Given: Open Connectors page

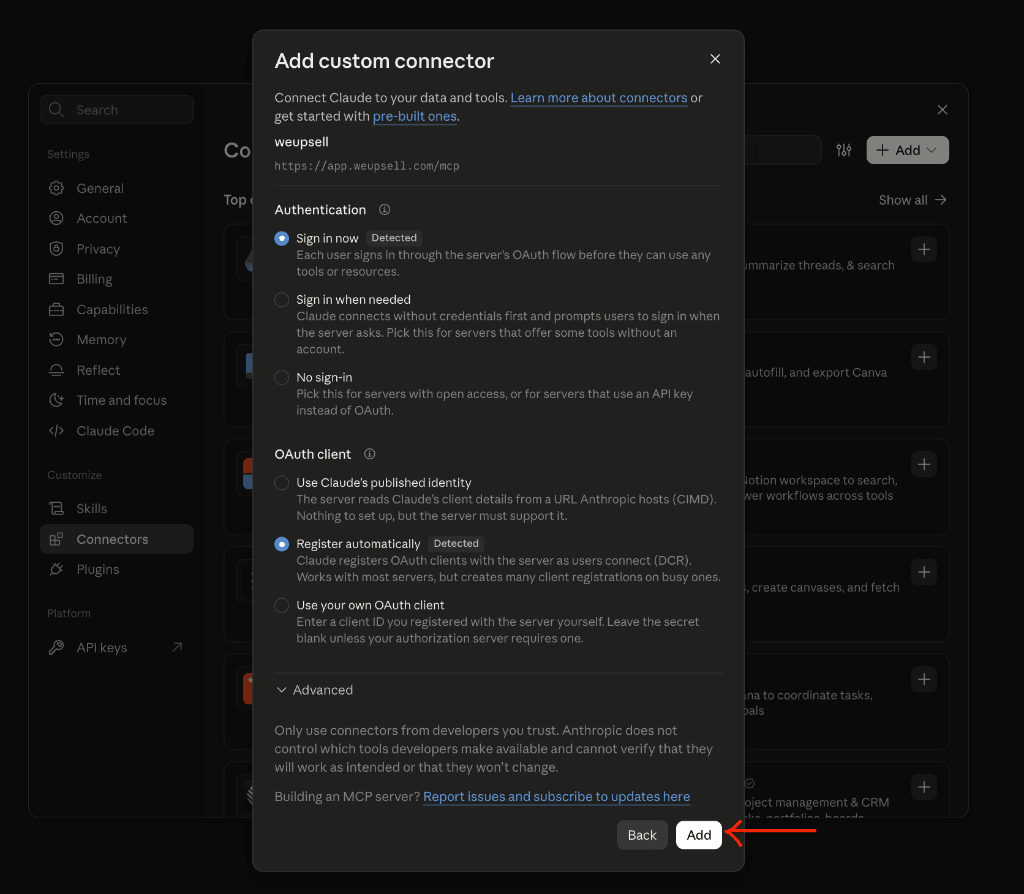Looking at the screenshot, I should tap(117, 539).
